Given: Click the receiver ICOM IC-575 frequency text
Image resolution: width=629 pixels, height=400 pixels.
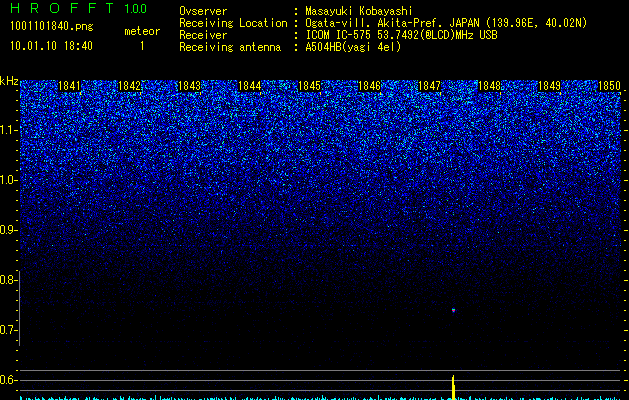Looking at the screenshot, I should [x=401, y=35].
